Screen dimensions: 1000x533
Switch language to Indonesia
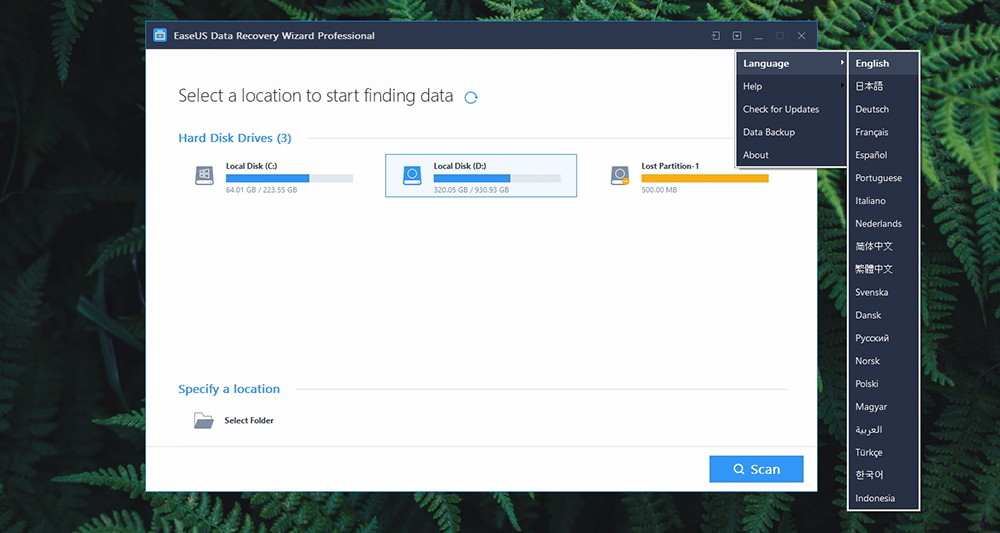[883, 498]
